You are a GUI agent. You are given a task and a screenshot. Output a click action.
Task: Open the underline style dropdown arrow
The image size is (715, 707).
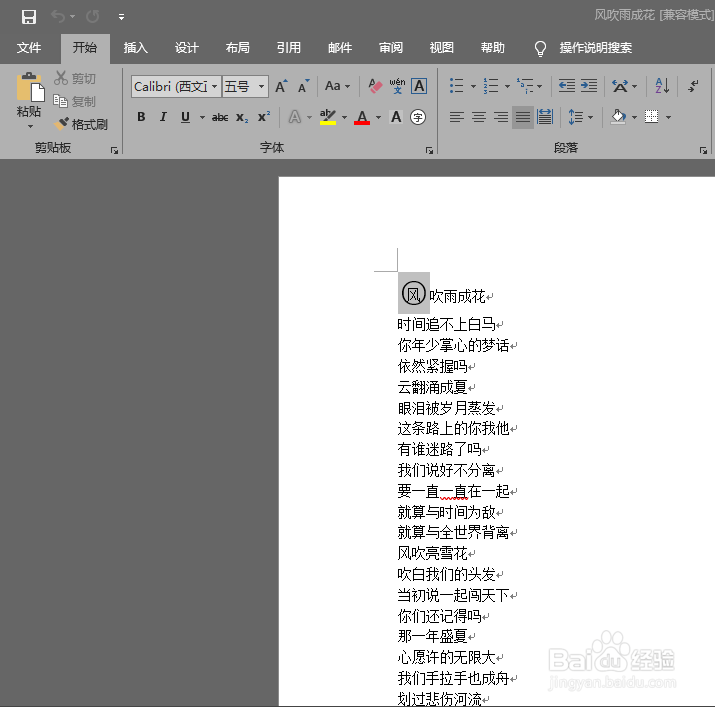tap(202, 118)
